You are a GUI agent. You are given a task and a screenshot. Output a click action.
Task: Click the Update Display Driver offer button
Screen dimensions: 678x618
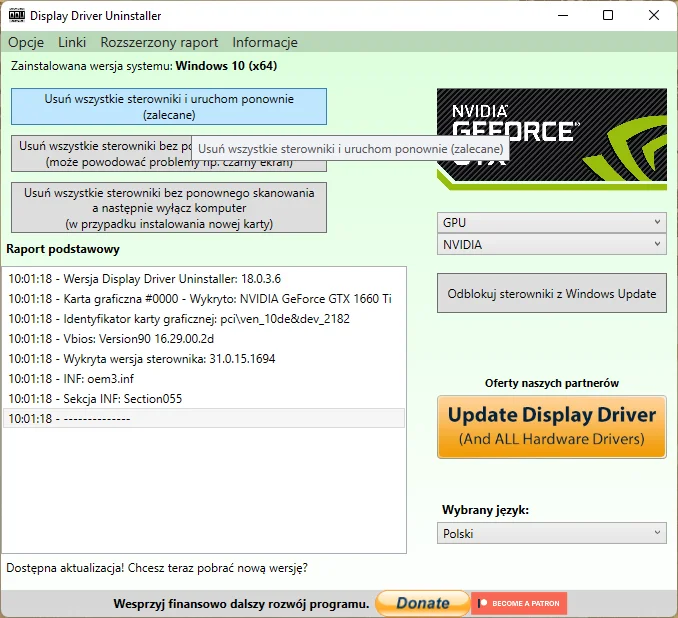point(552,427)
